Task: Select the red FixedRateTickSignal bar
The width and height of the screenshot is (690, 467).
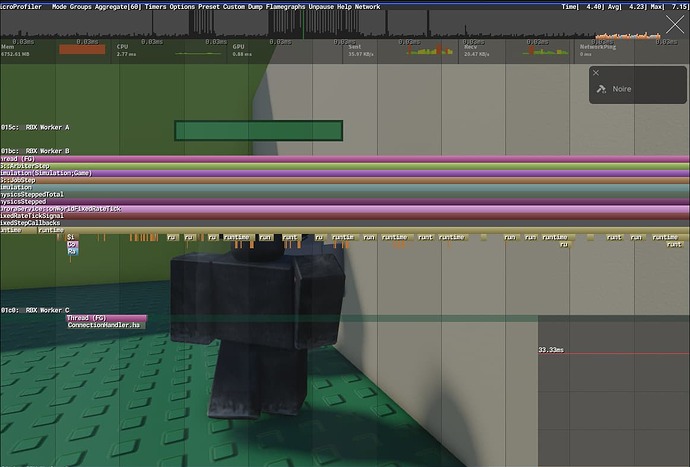Action: click(x=345, y=216)
